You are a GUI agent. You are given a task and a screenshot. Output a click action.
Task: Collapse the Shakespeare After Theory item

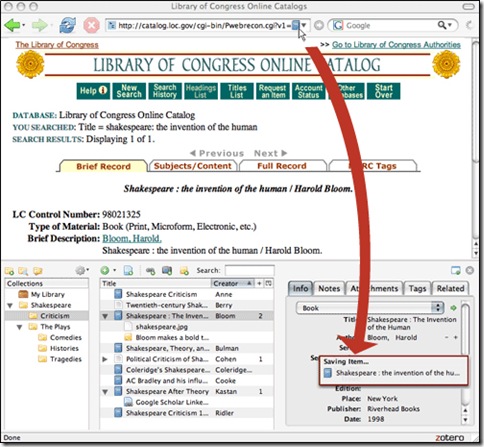click(x=105, y=392)
